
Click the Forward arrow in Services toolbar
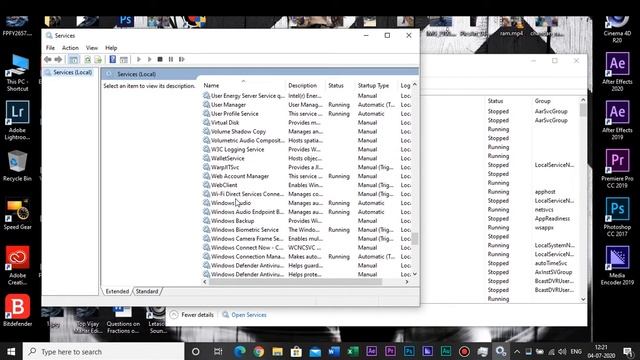[58, 60]
